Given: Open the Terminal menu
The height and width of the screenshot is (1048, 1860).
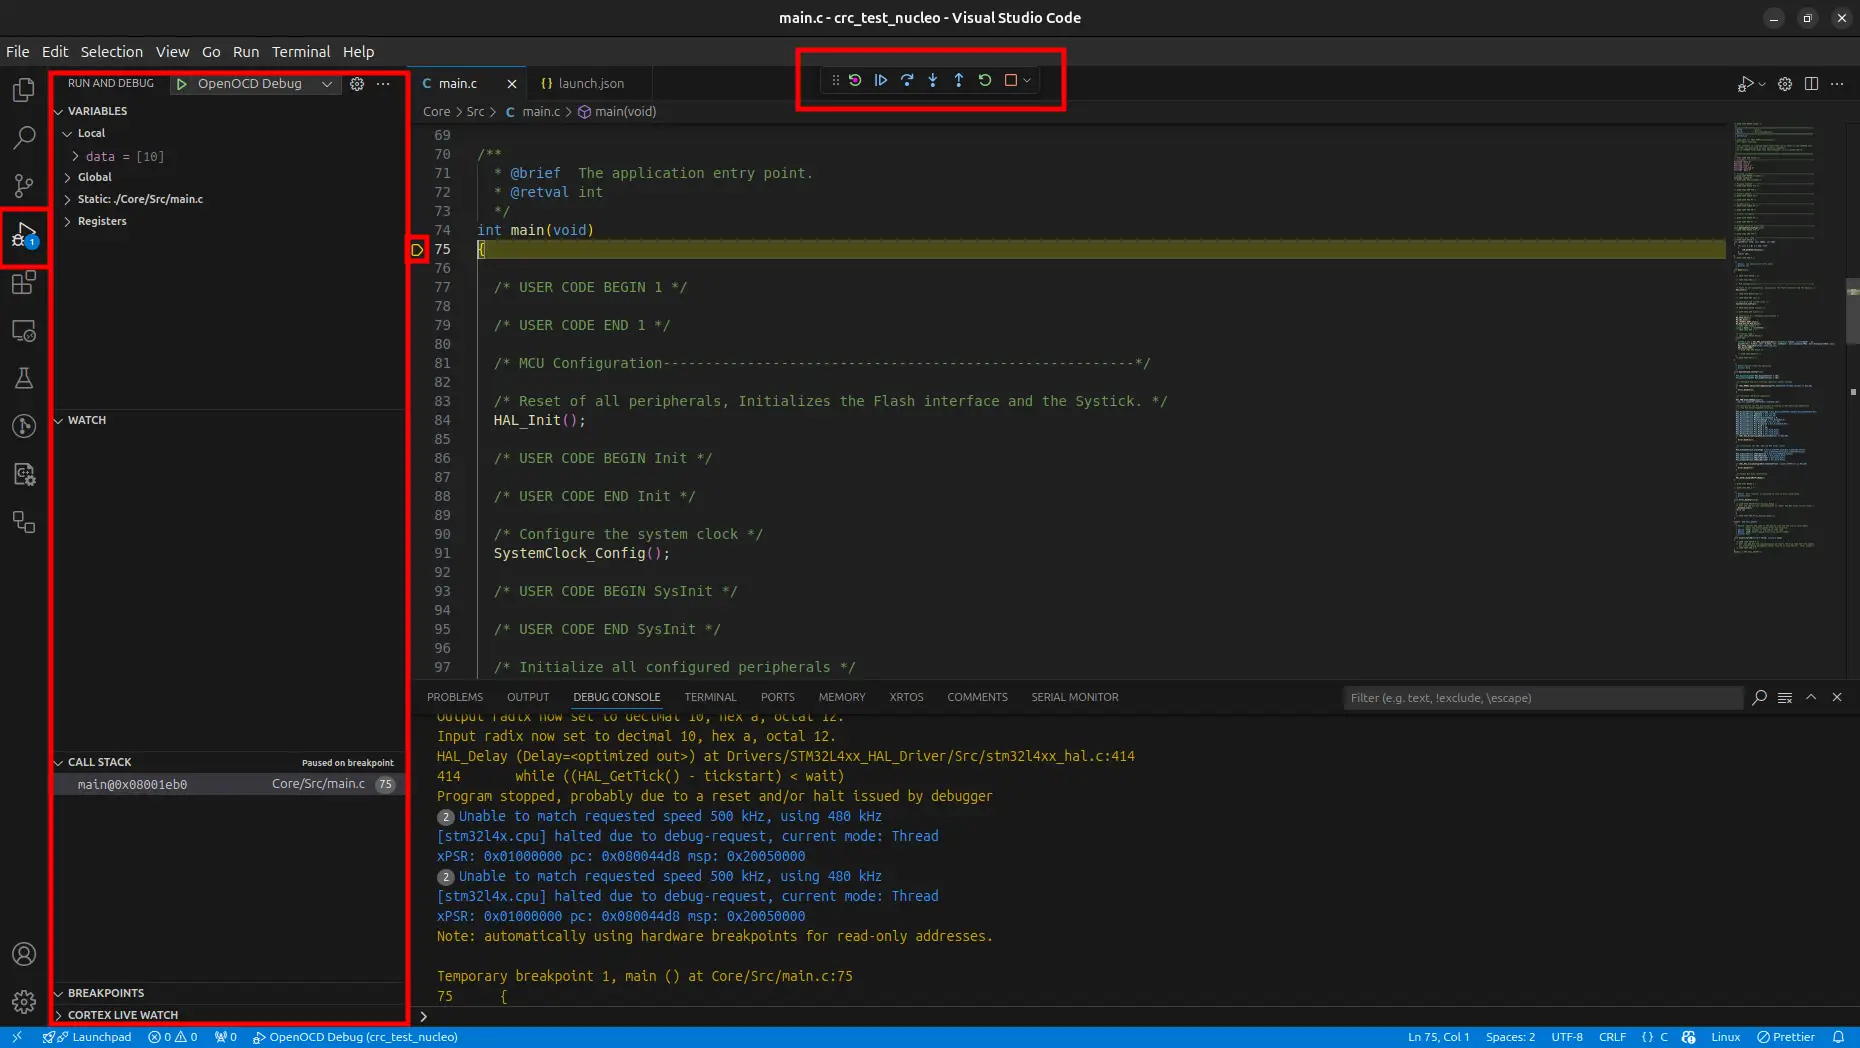Looking at the screenshot, I should pyautogui.click(x=301, y=52).
